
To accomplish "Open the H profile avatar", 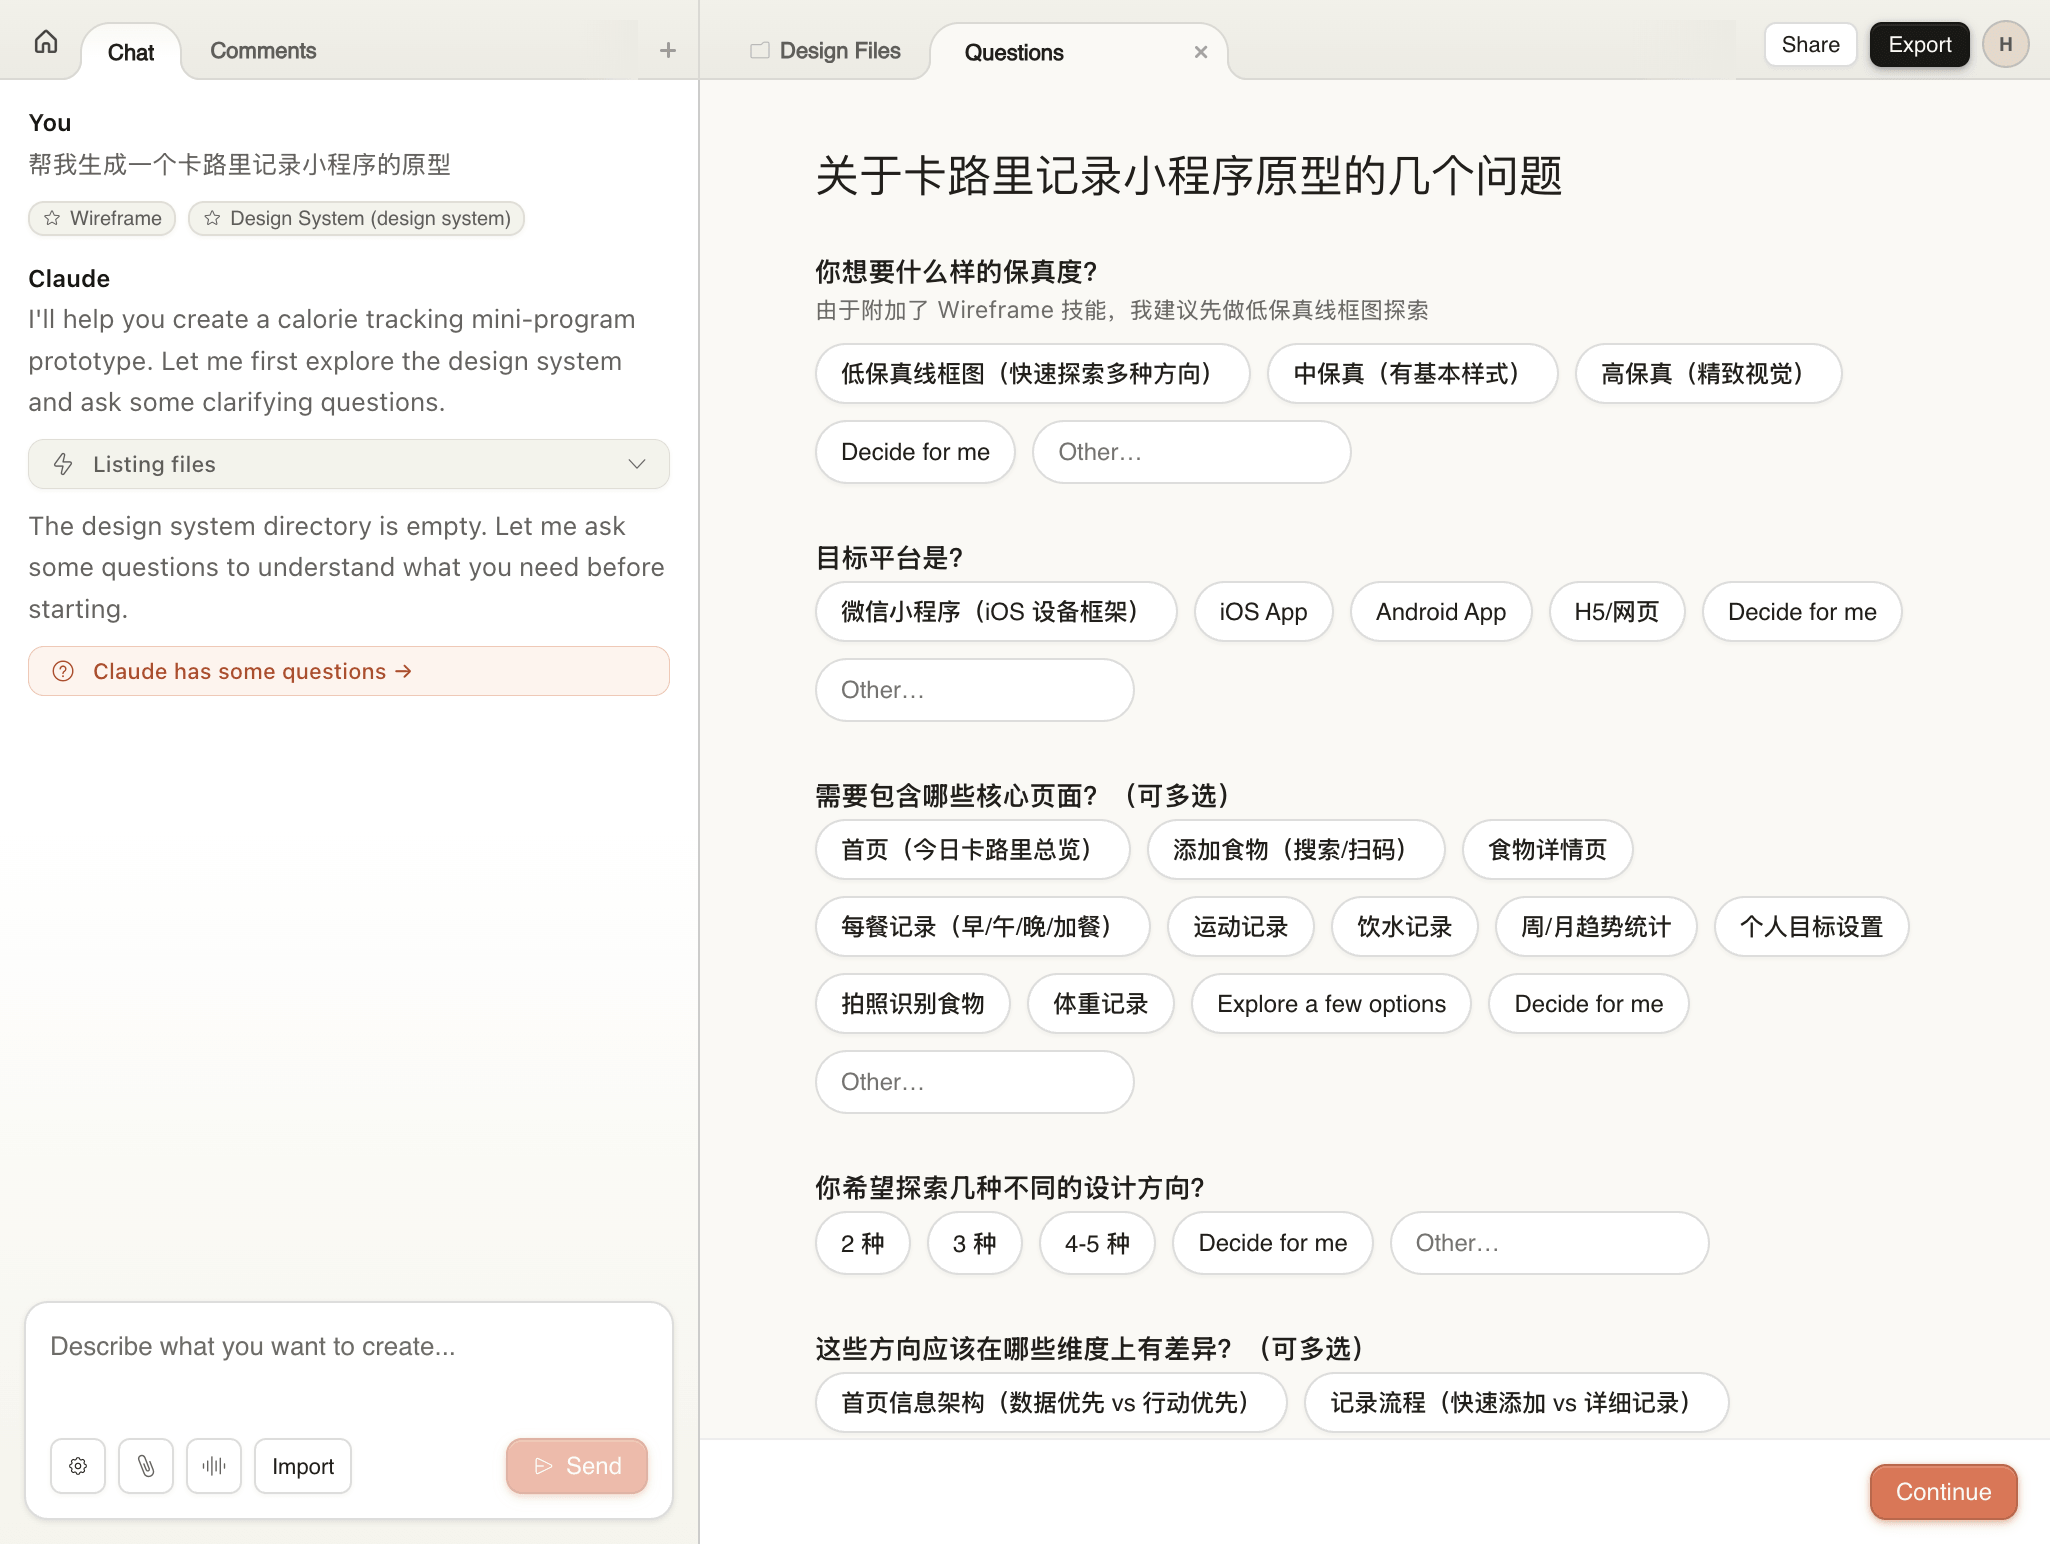I will (2004, 44).
